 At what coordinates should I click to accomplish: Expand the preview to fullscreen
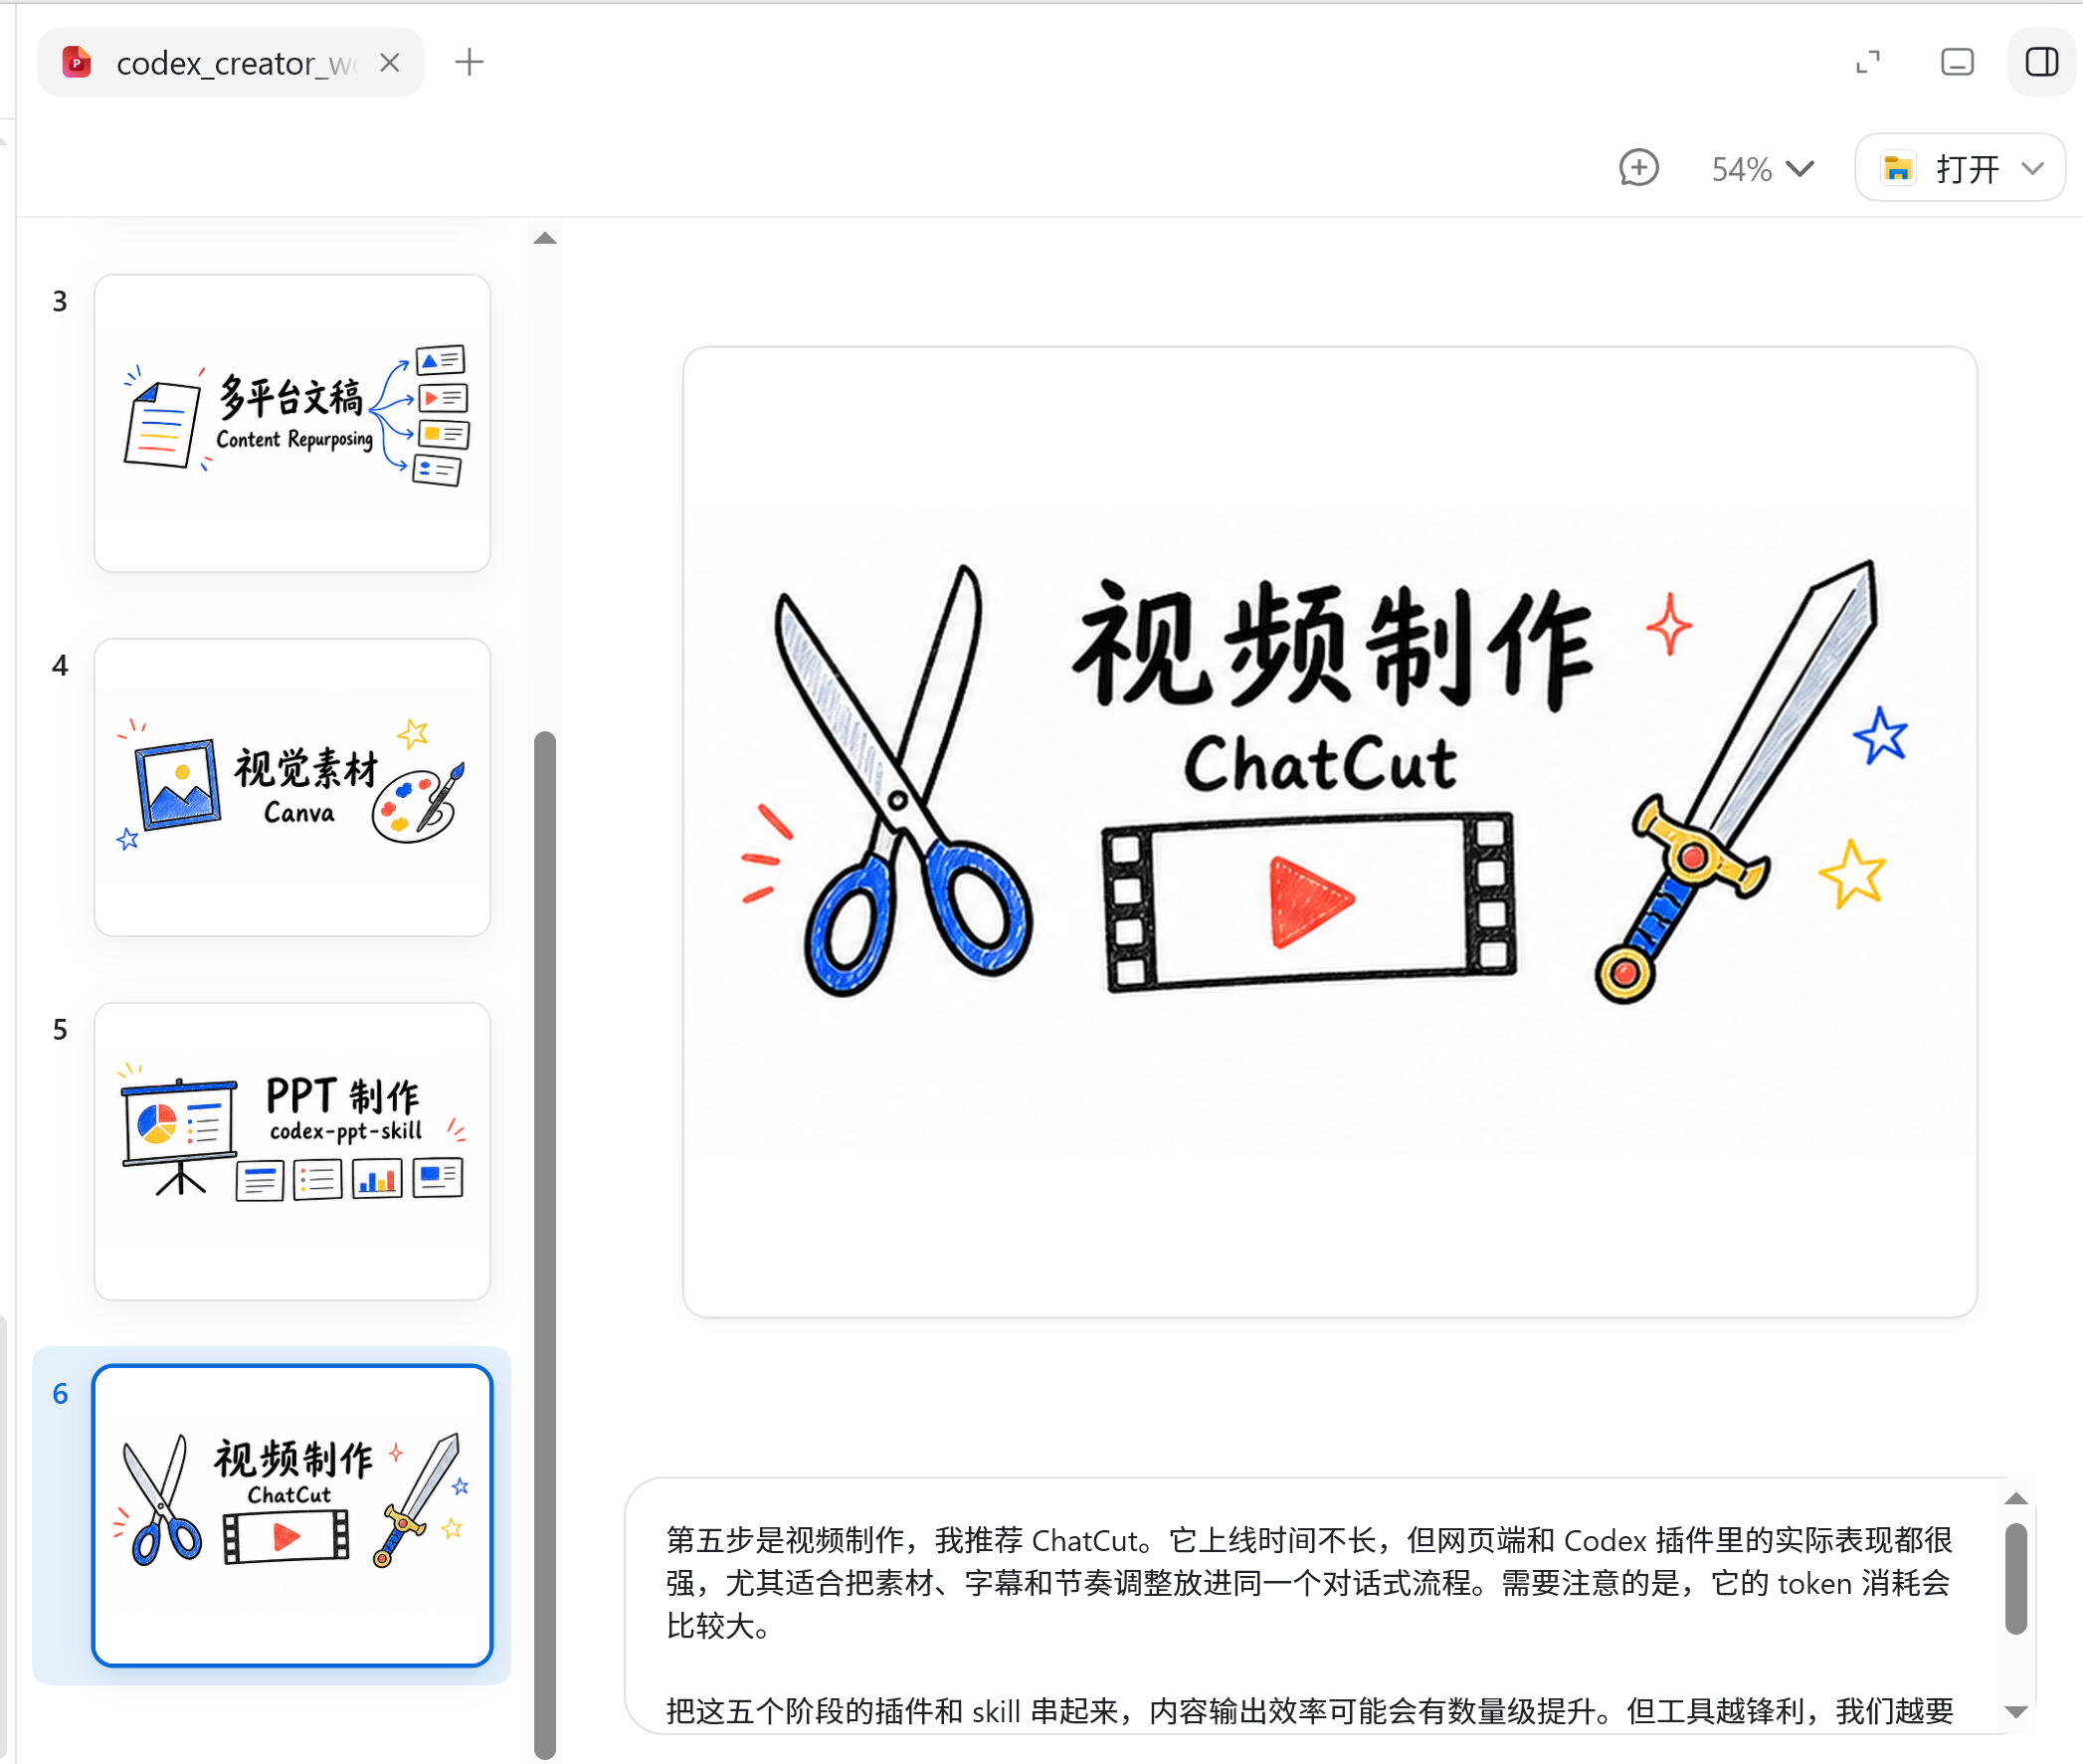pyautogui.click(x=1867, y=62)
